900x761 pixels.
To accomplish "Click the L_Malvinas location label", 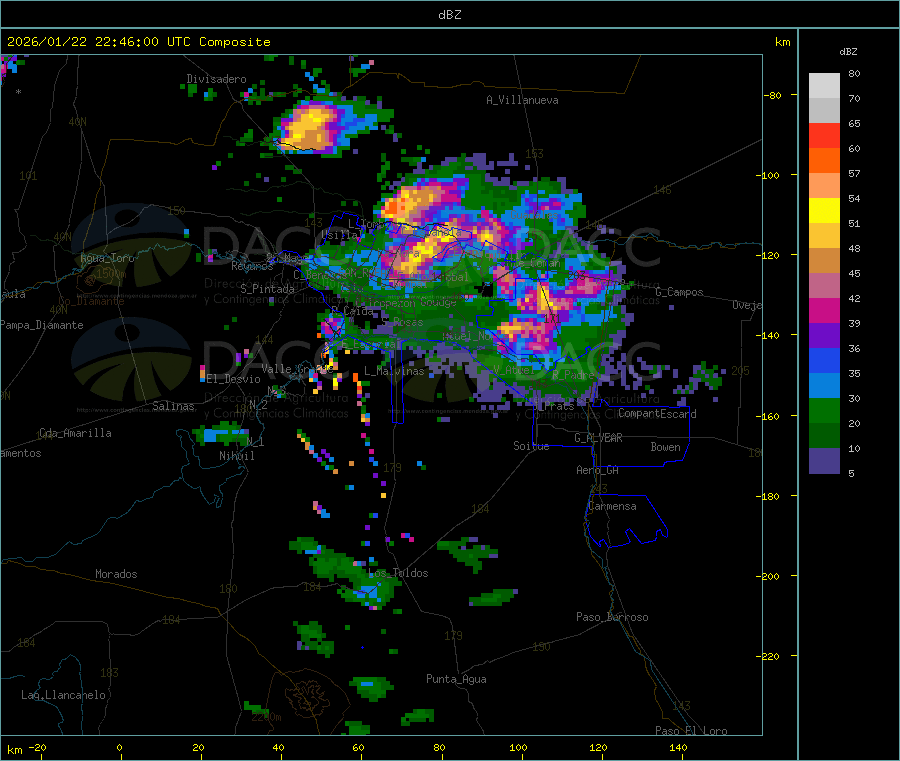I will (x=394, y=371).
